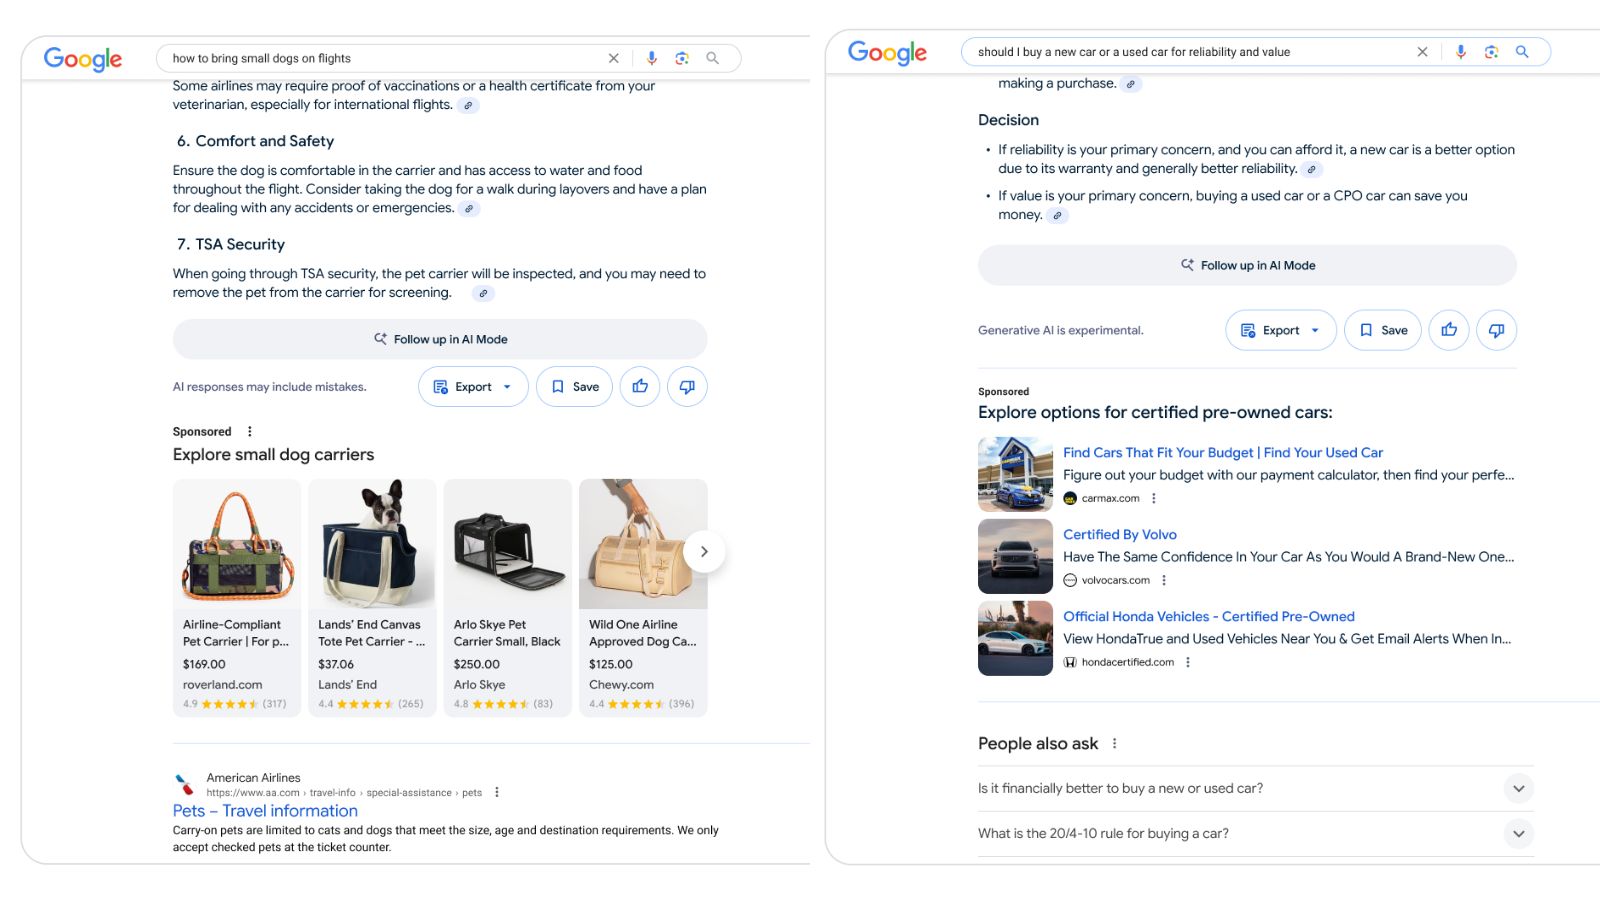1600x900 pixels.
Task: Clear the dog flights search query with X
Action: point(613,58)
